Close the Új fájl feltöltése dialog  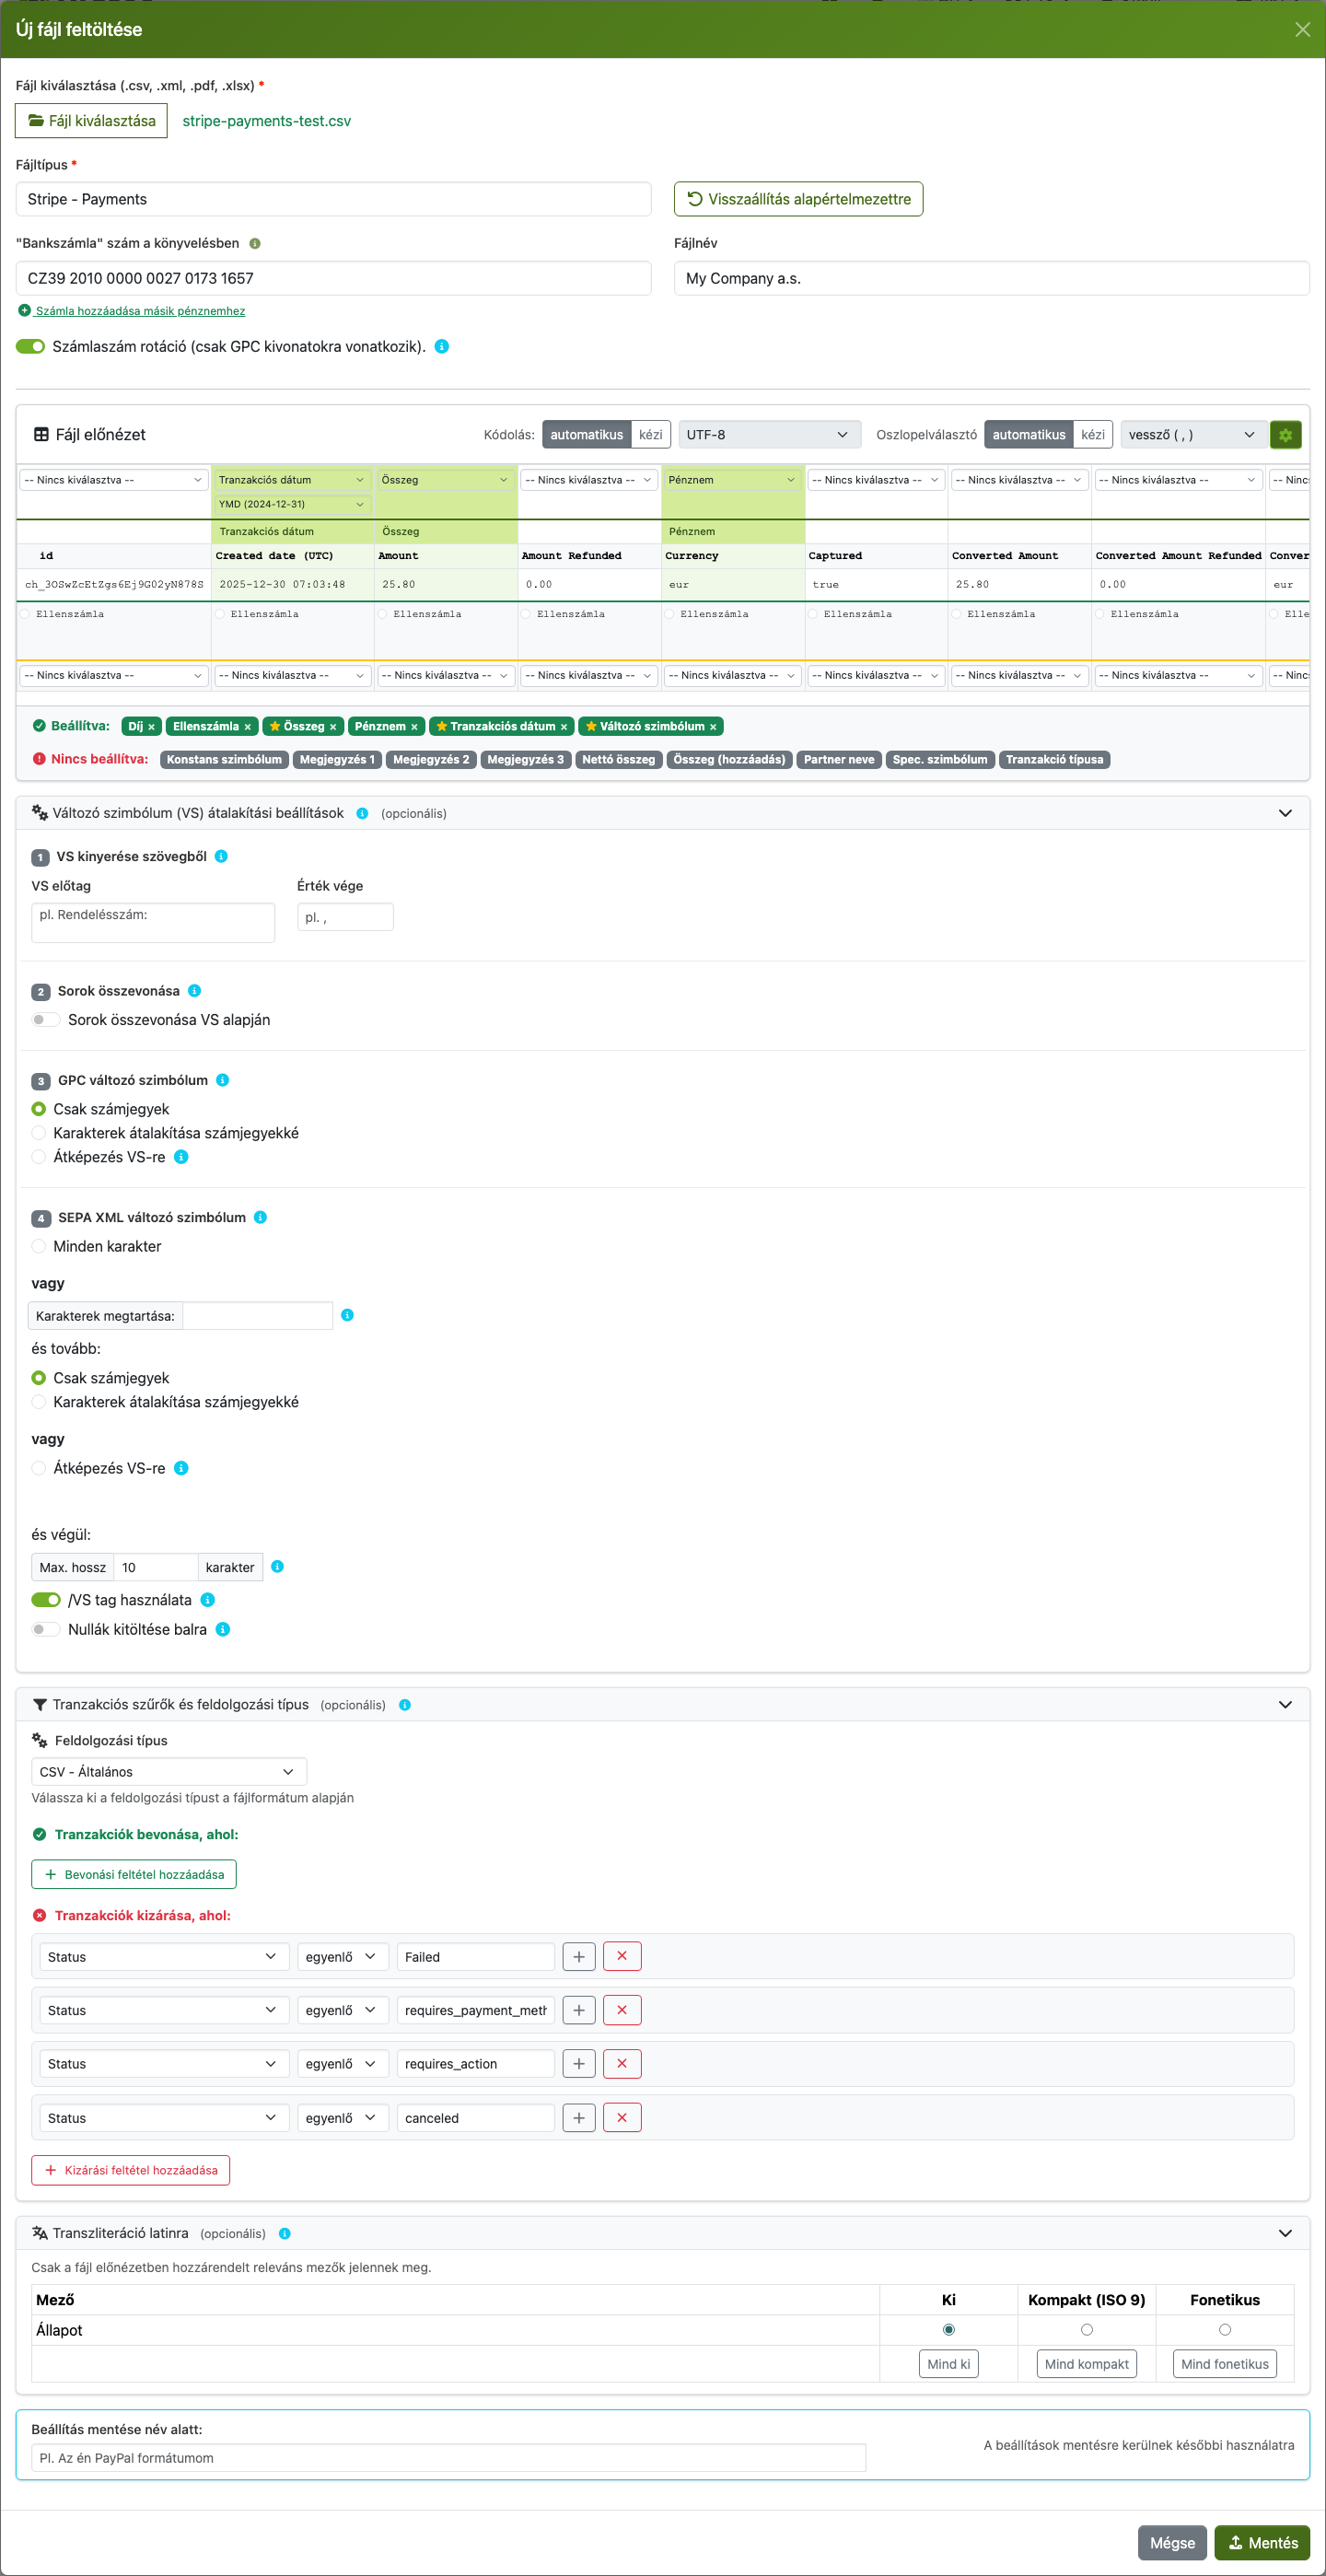[1302, 30]
